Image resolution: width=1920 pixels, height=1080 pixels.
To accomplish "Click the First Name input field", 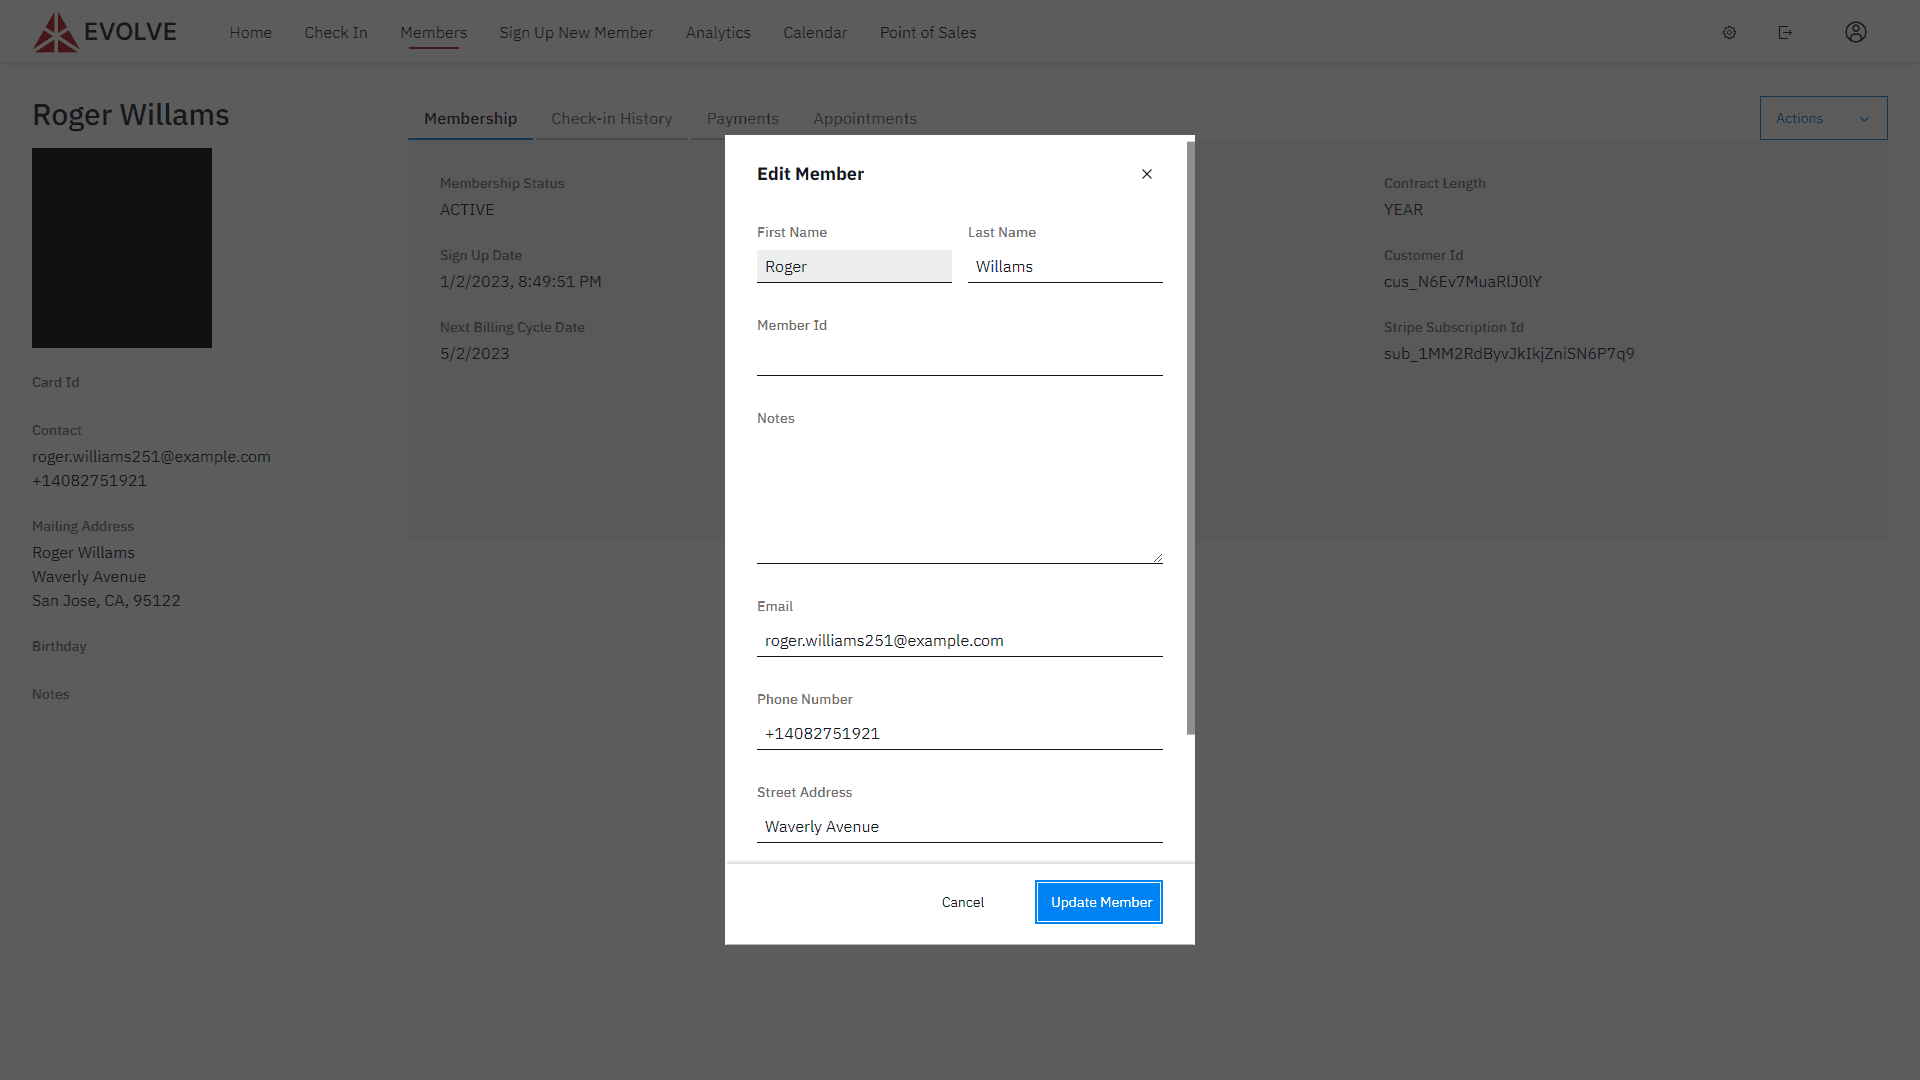I will (854, 266).
